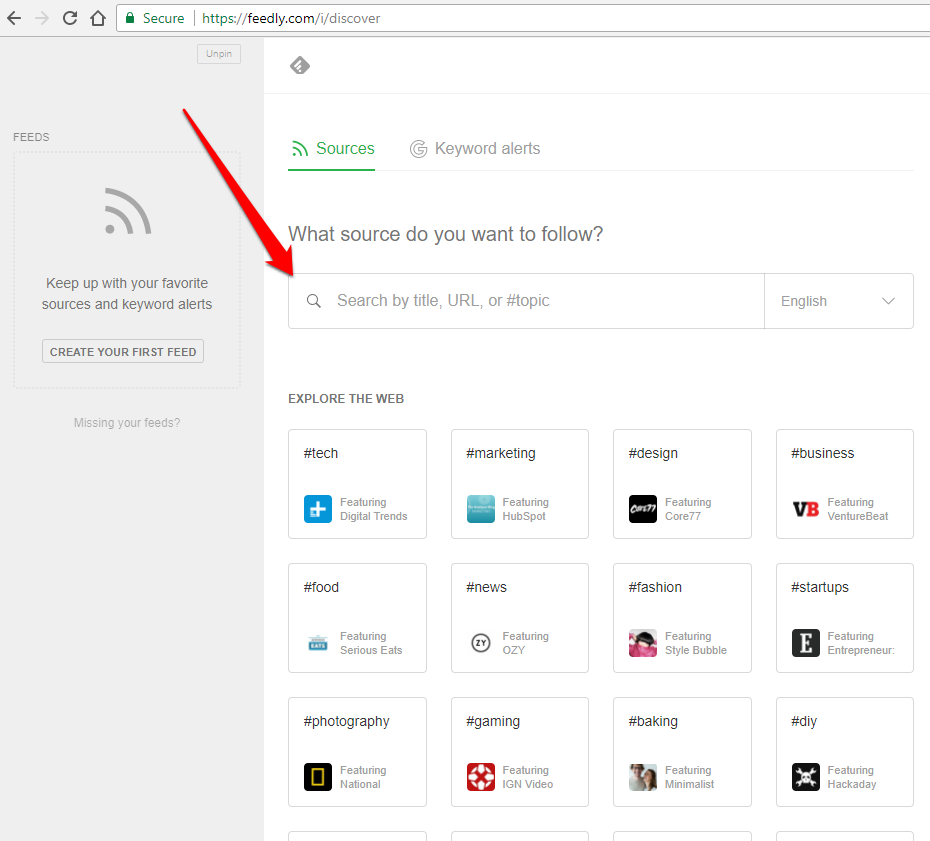Viewport: 930px width, 841px height.
Task: Open the #photography topic card
Action: [357, 751]
